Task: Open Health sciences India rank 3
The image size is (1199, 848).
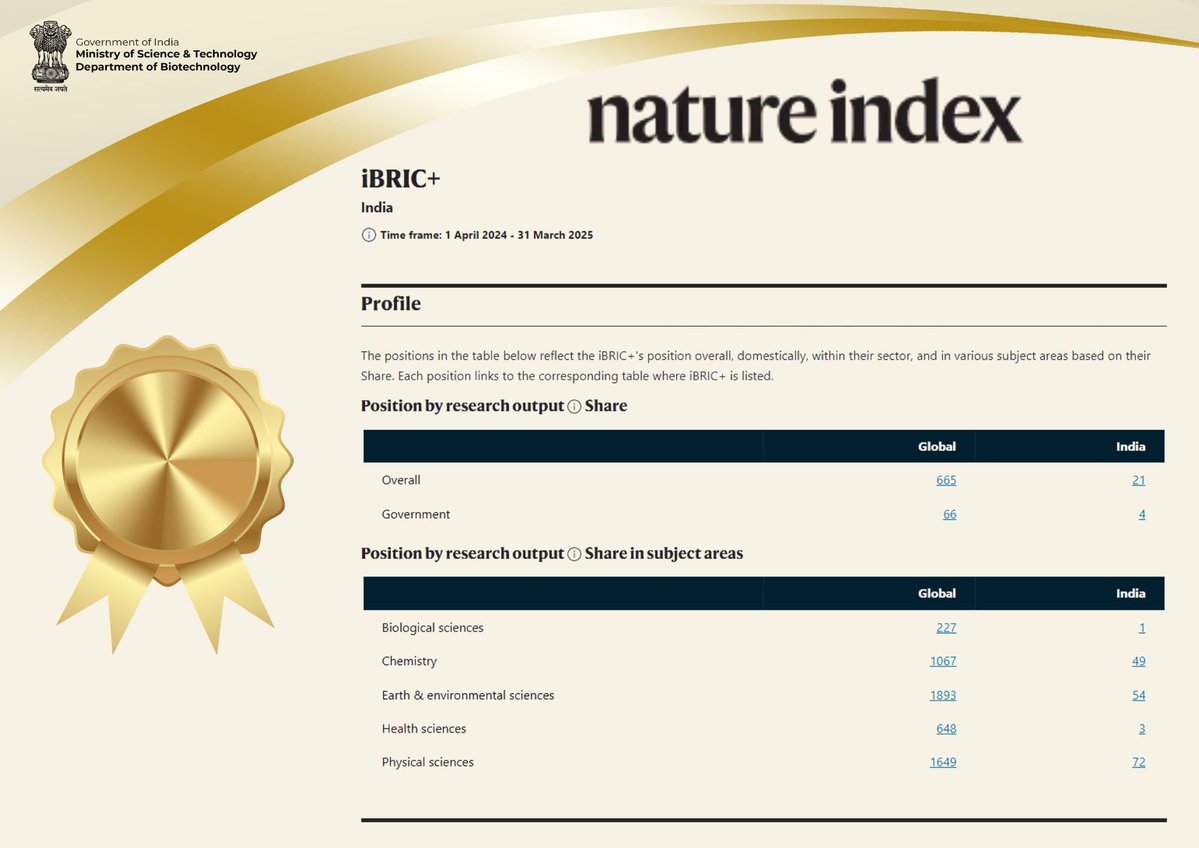Action: (x=1142, y=729)
